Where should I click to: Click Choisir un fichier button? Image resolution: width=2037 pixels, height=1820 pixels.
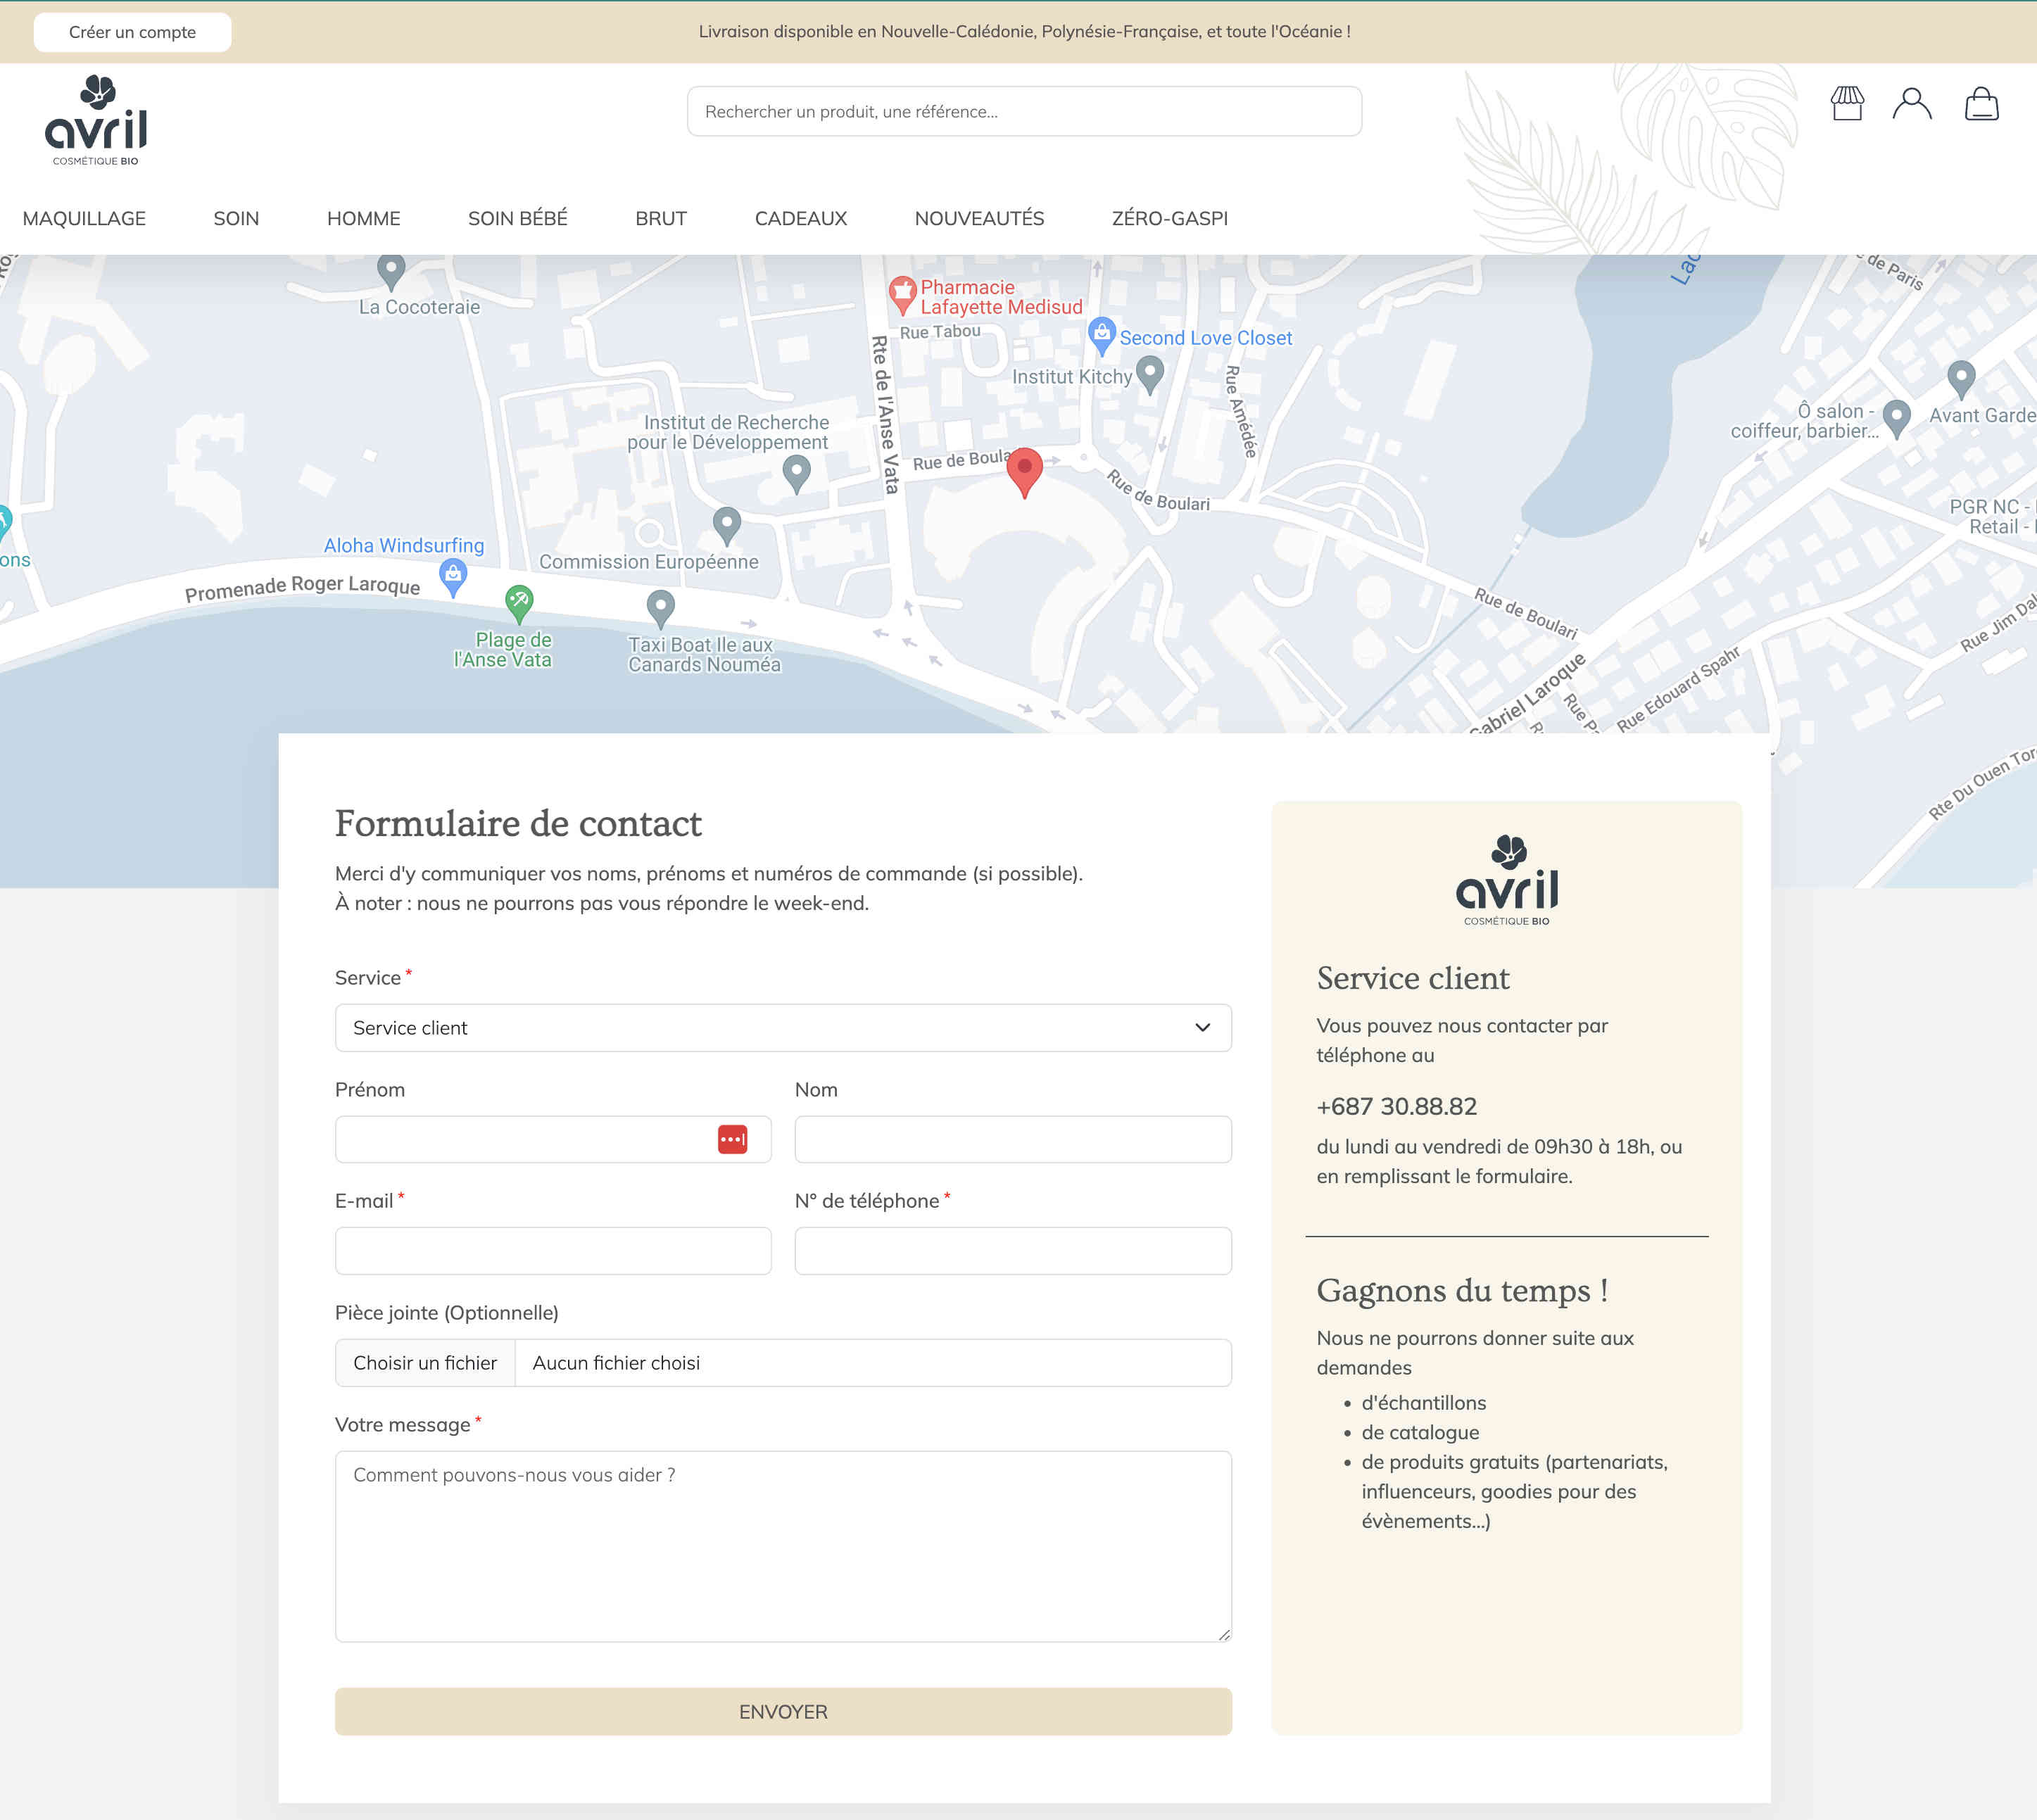pyautogui.click(x=424, y=1363)
